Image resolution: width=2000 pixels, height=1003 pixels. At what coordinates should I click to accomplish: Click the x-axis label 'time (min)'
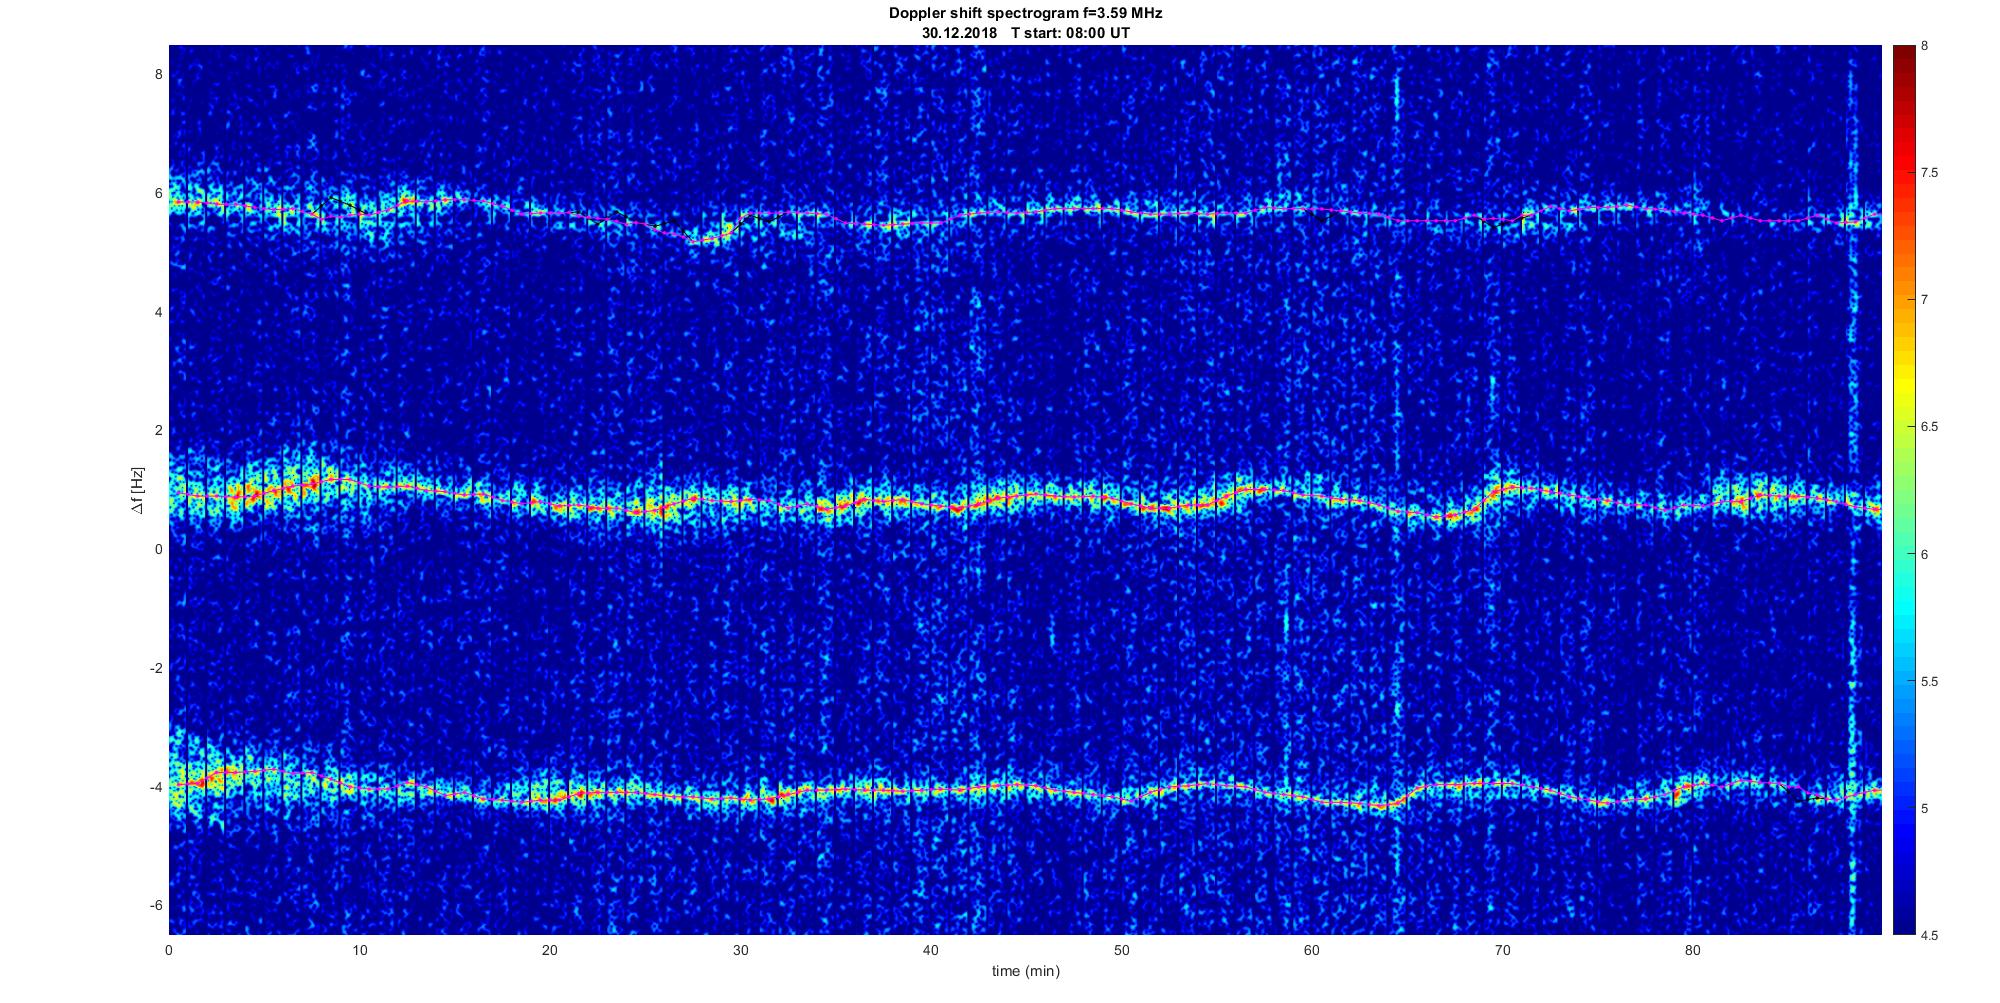(x=1025, y=971)
